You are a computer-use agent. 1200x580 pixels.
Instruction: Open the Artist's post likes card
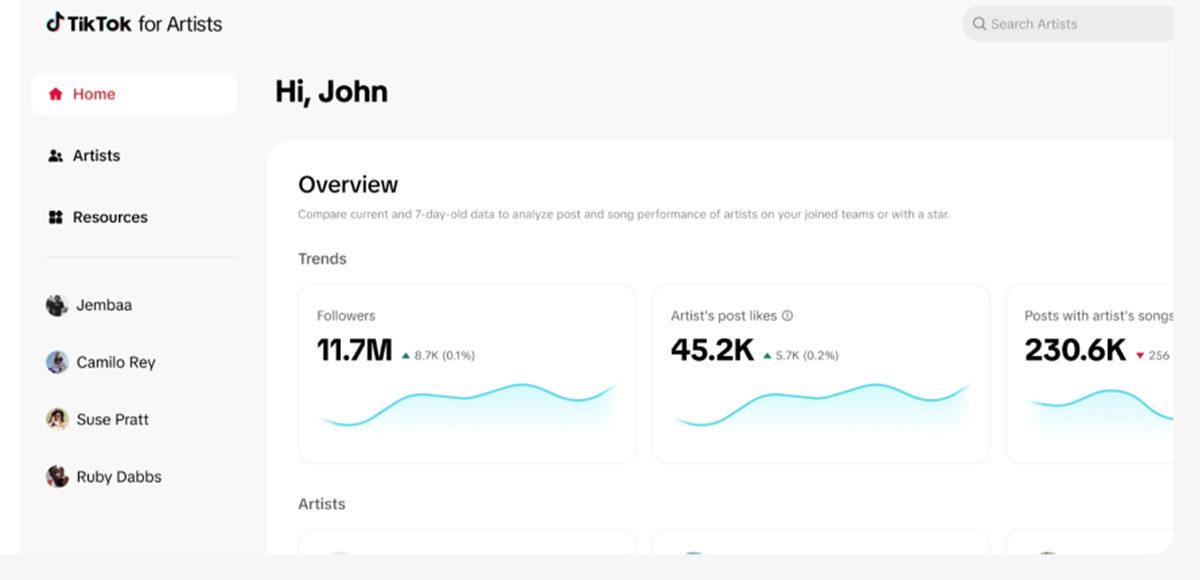820,372
